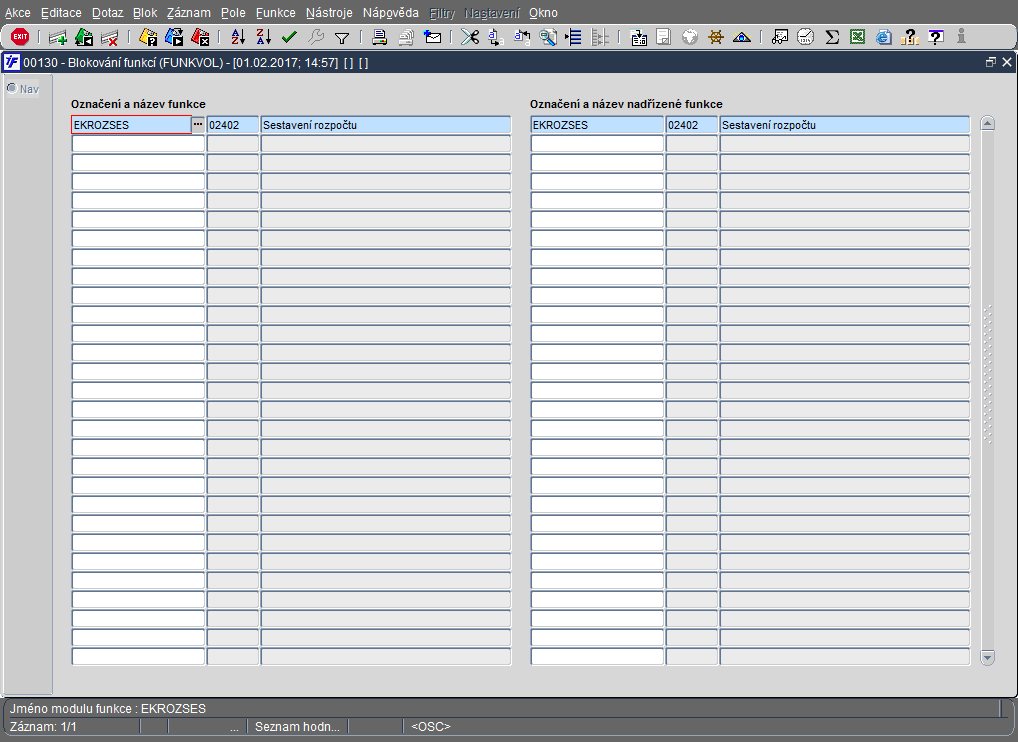Click the 'Jméno modulu funkce : EKROZSES' hint
The image size is (1018, 742).
[x=108, y=708]
